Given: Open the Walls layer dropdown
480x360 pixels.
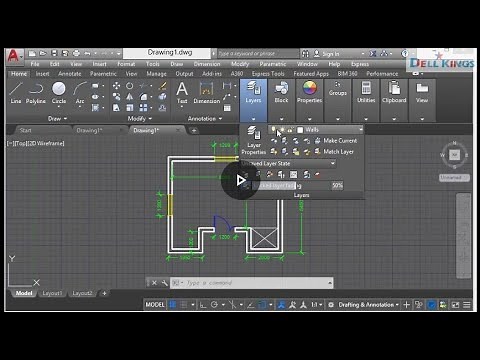Looking at the screenshot, I should click(x=361, y=130).
